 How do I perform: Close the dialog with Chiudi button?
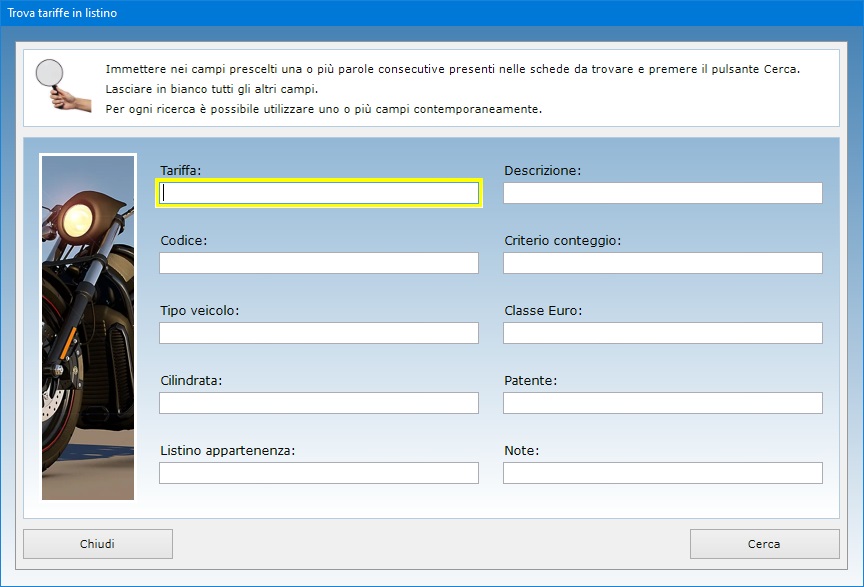point(98,544)
